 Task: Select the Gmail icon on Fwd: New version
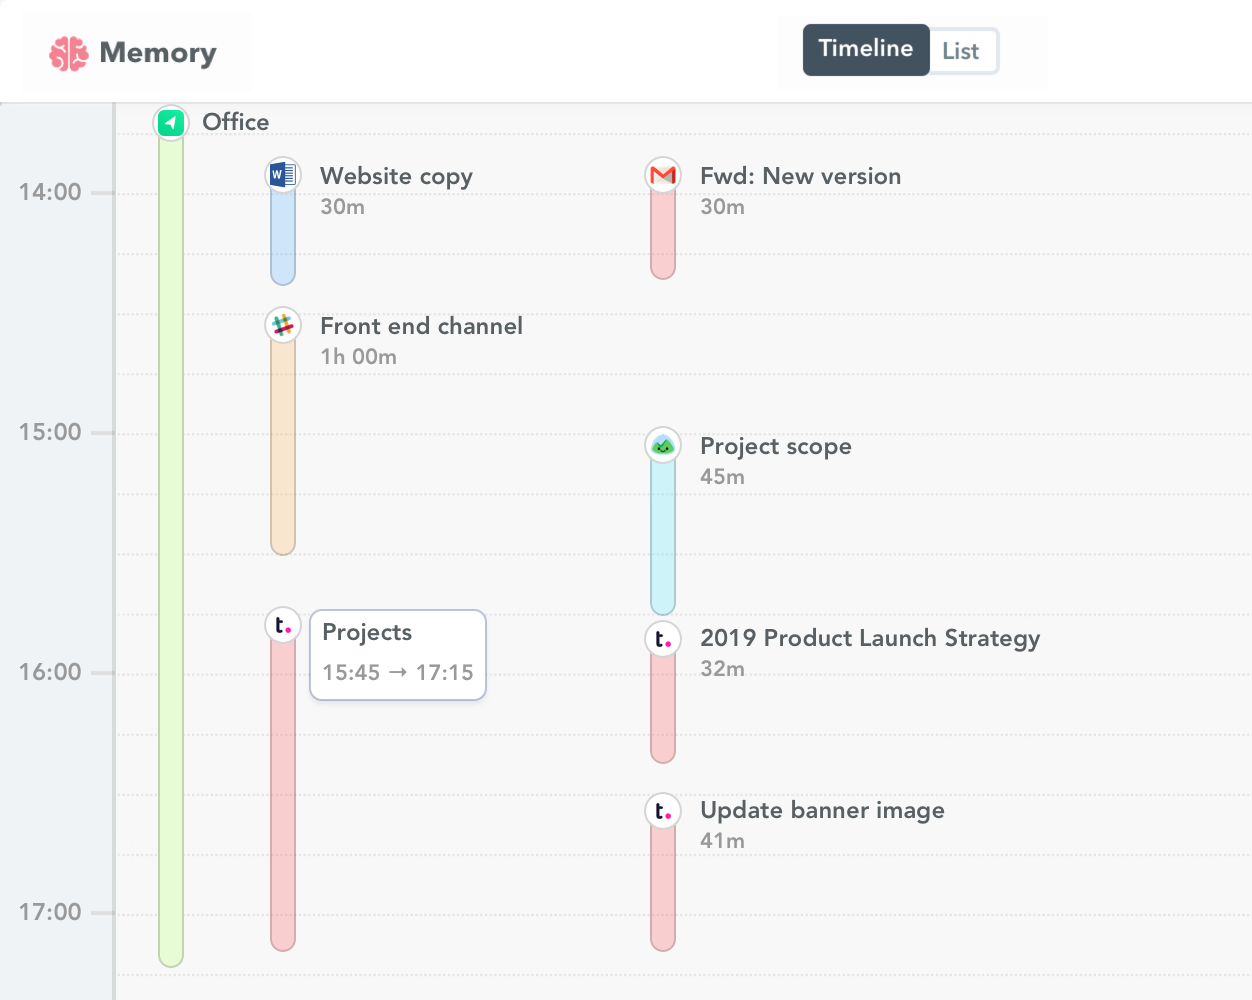click(x=663, y=173)
